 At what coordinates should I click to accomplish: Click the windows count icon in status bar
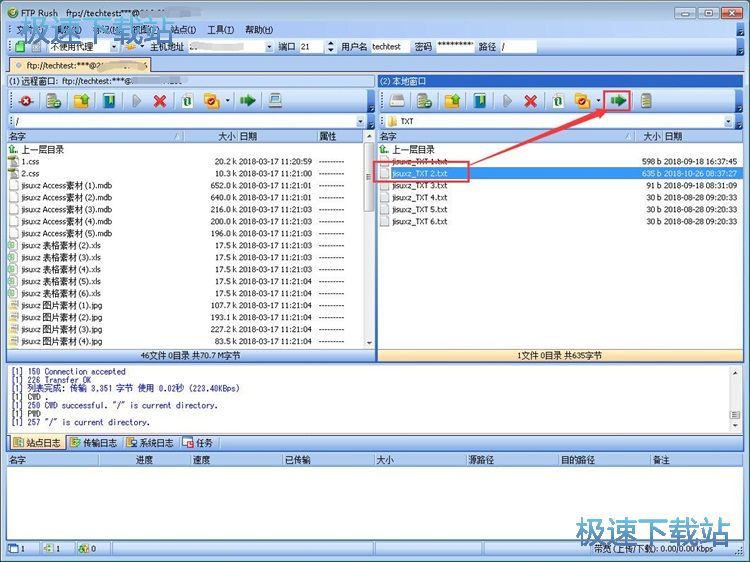click(13, 548)
